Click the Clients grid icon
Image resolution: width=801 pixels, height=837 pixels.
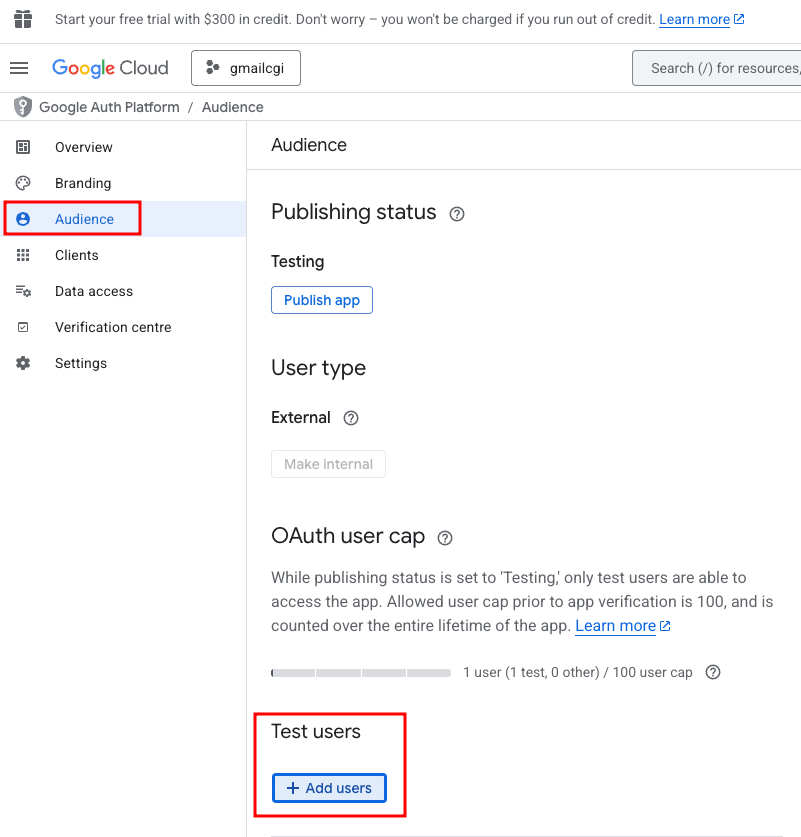[x=23, y=255]
